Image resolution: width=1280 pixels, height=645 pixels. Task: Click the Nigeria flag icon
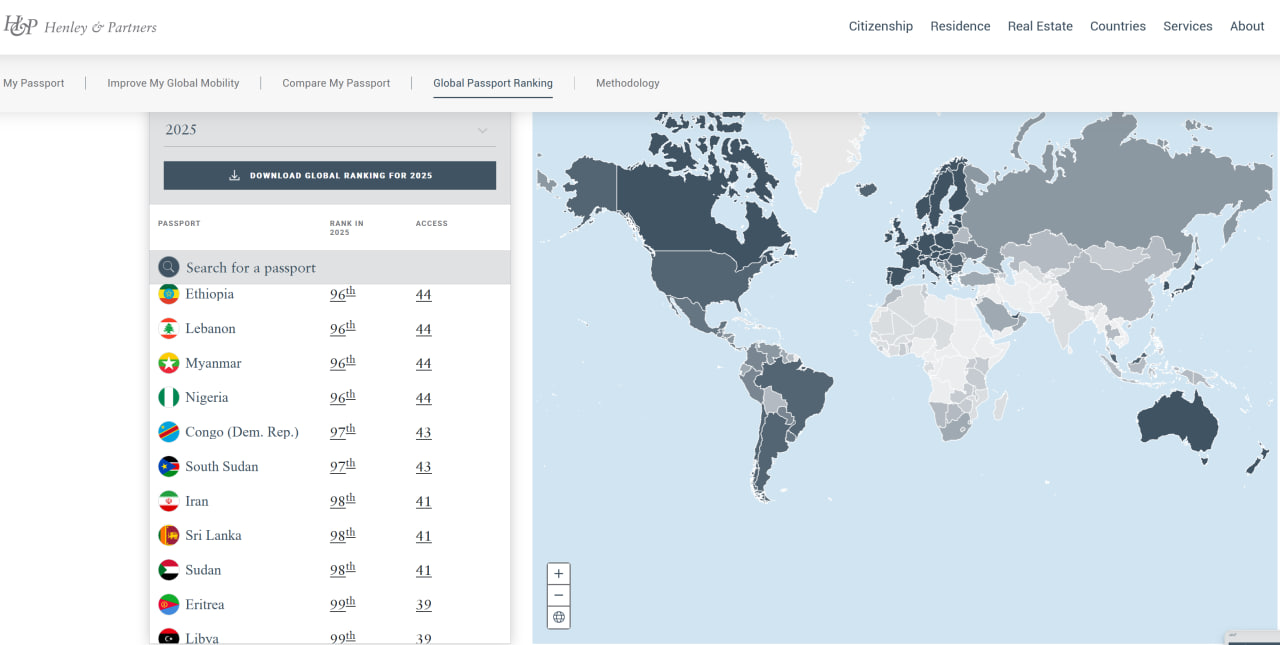tap(169, 398)
